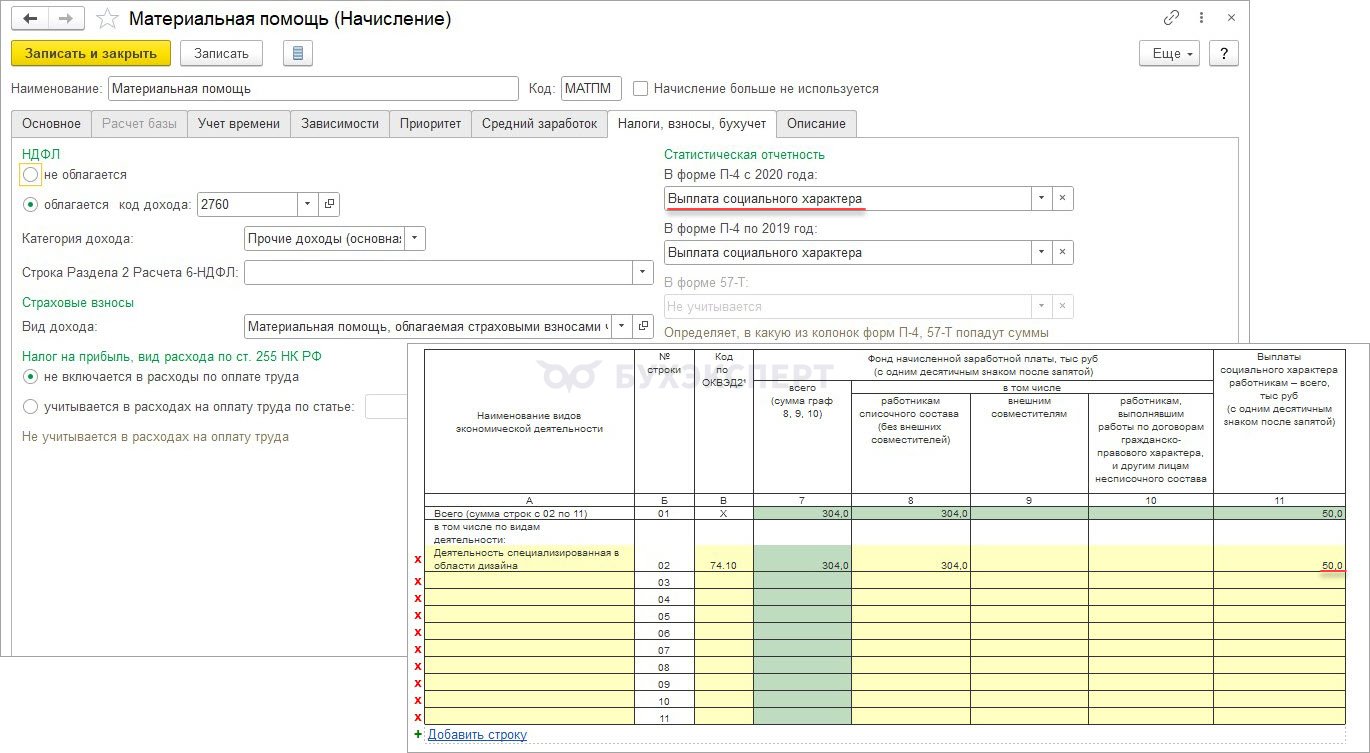The width and height of the screenshot is (1370, 753).
Task: Switch to the Основное tab
Action: (51, 124)
